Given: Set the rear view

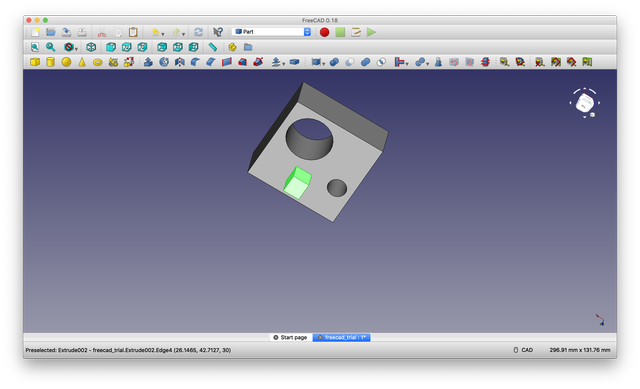Looking at the screenshot, I should (162, 47).
